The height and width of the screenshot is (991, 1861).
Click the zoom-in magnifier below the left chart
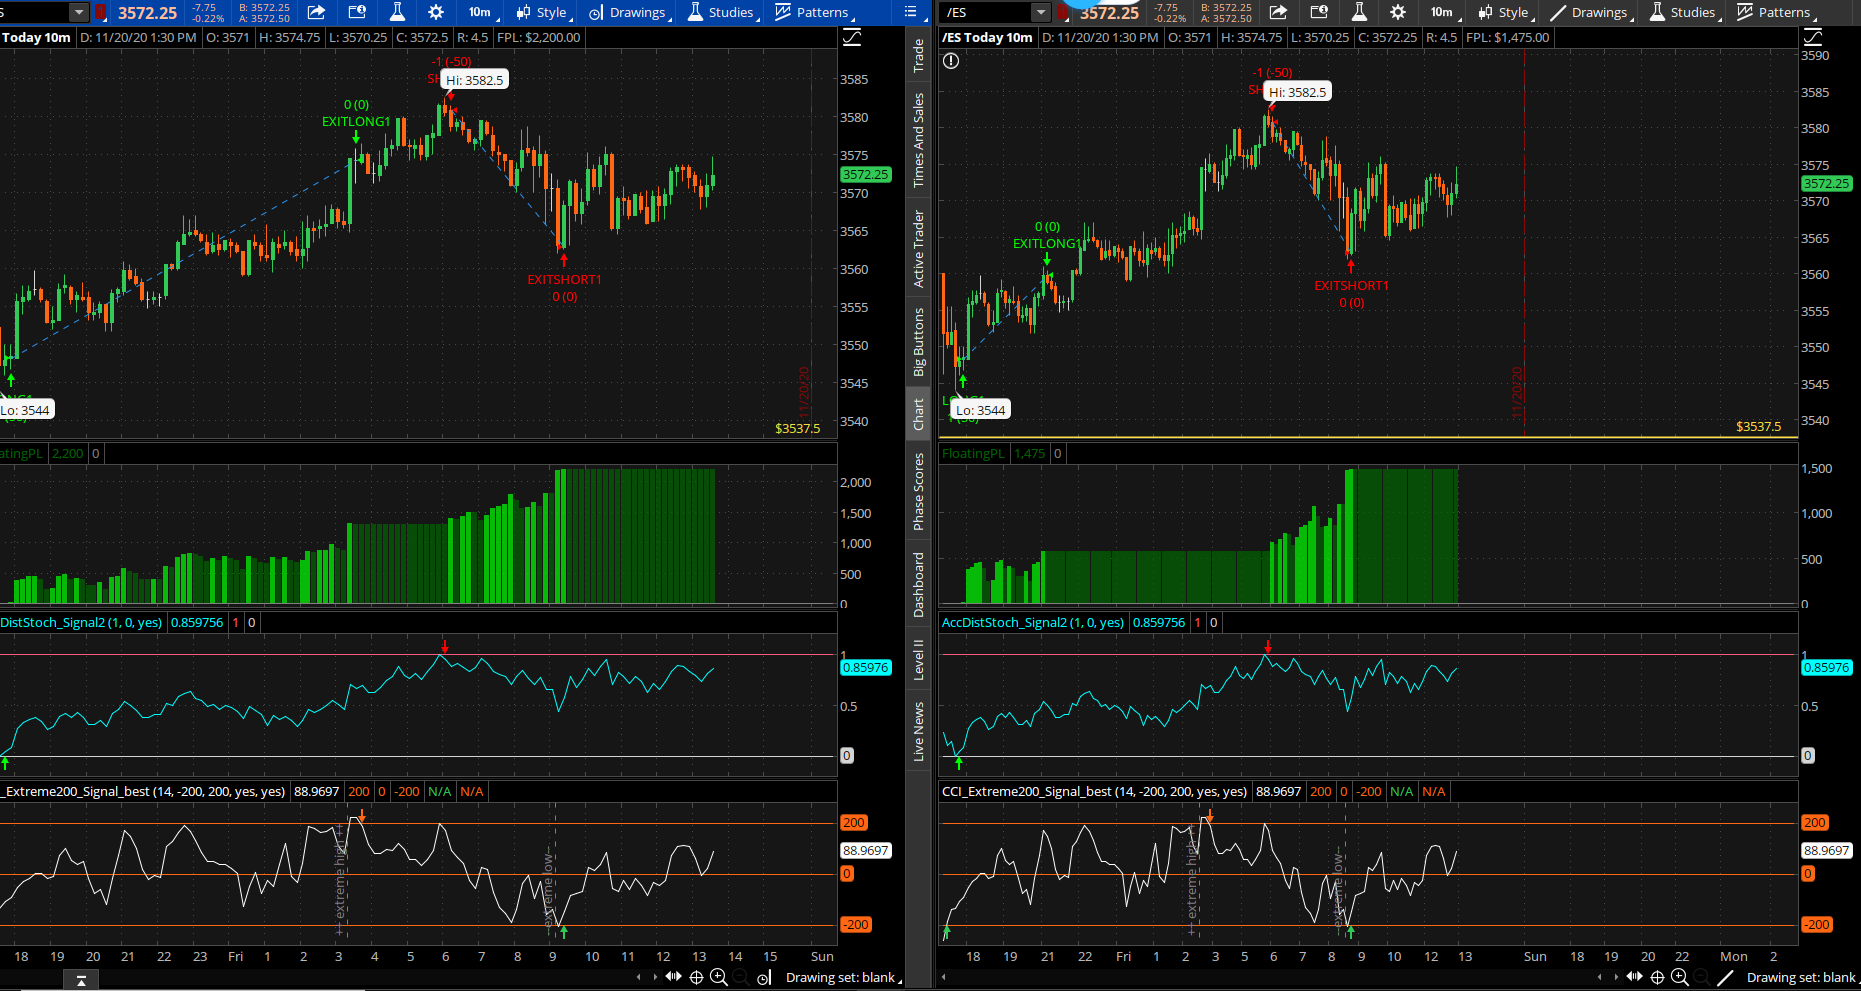pos(718,977)
